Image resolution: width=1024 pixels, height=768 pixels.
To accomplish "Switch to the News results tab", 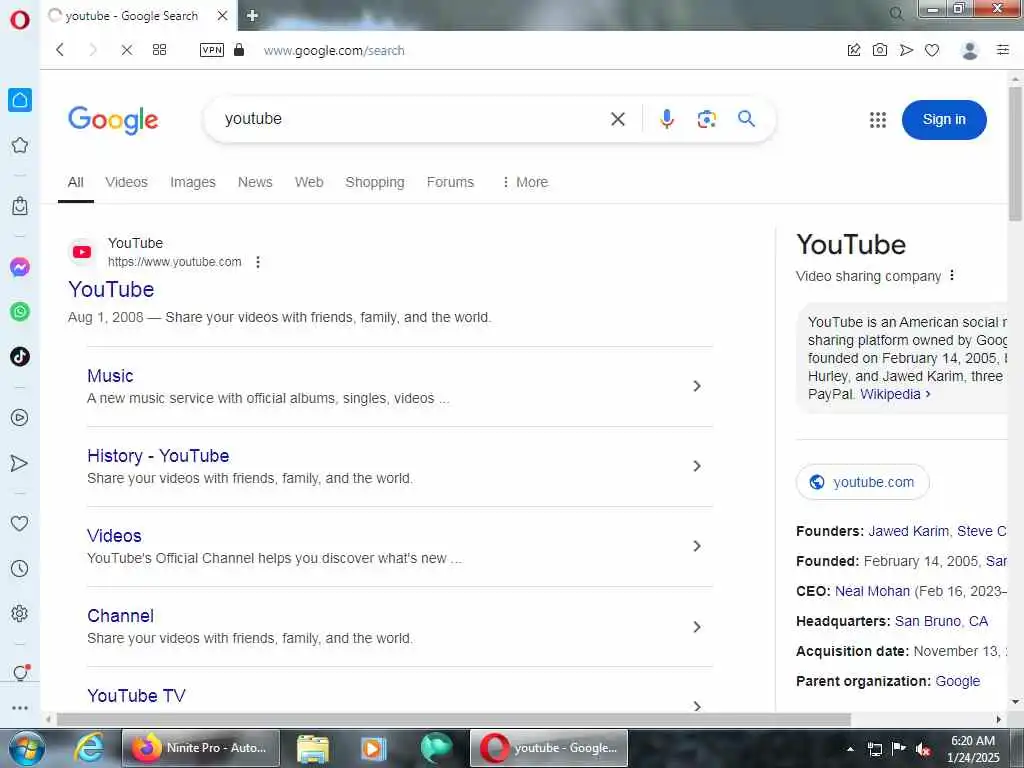I will pos(255,182).
